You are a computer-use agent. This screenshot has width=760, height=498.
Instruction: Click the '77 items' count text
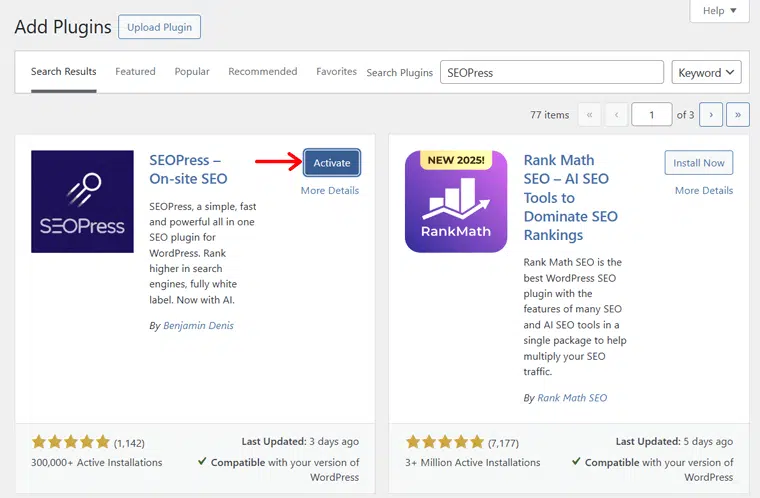(x=550, y=115)
